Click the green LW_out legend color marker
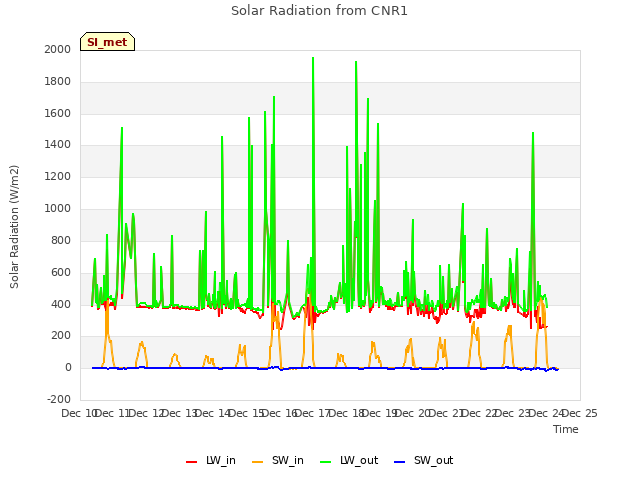This screenshot has height=480, width=640. 325,462
